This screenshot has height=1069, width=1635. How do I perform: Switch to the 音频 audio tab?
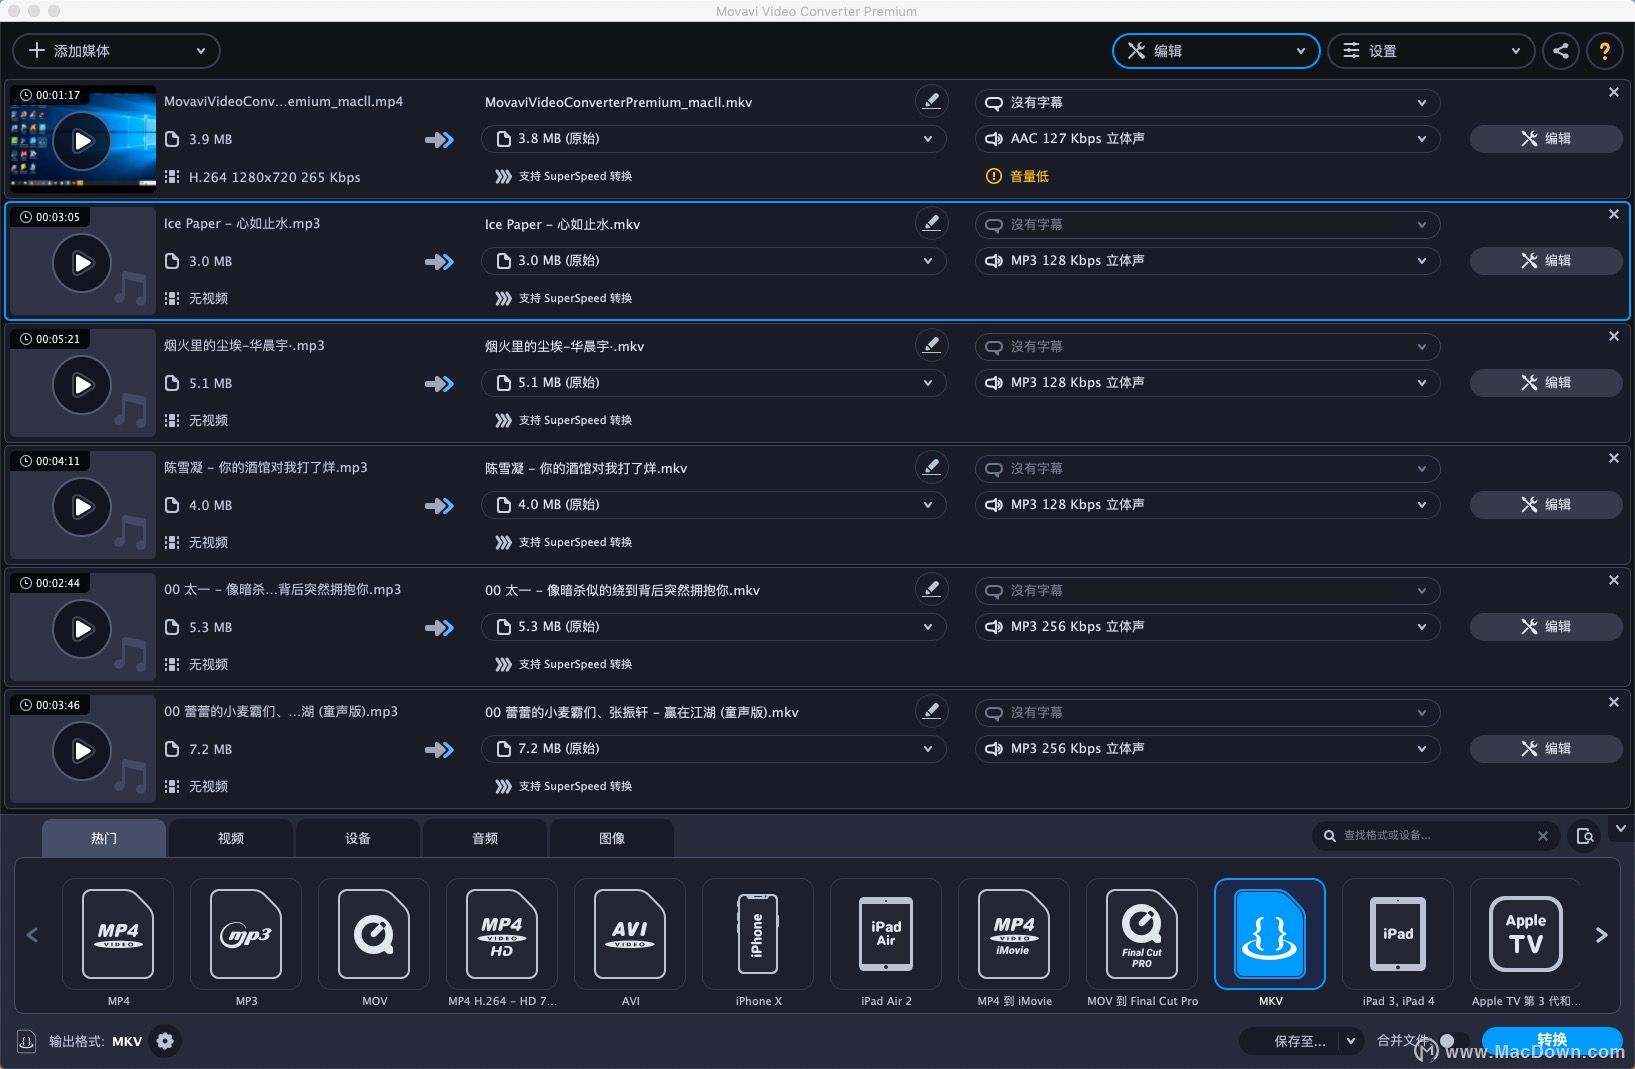point(485,838)
